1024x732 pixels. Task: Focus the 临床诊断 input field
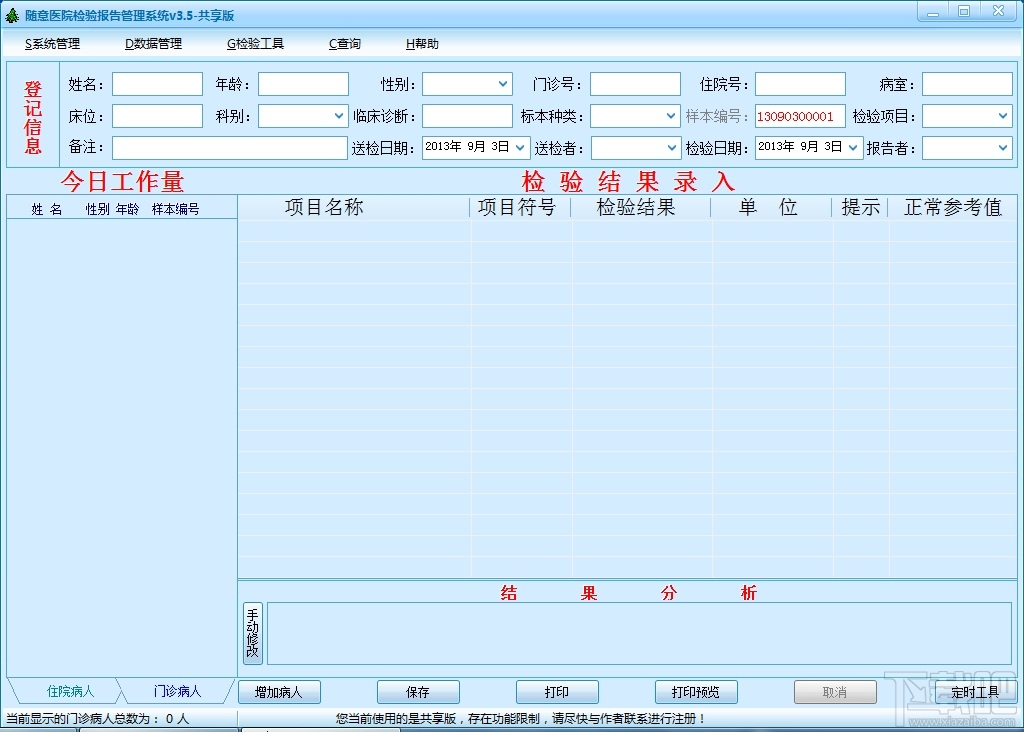(x=467, y=116)
